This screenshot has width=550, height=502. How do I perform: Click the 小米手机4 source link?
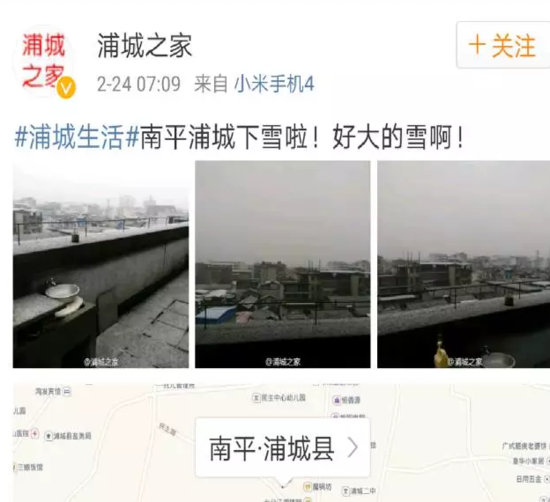click(274, 84)
